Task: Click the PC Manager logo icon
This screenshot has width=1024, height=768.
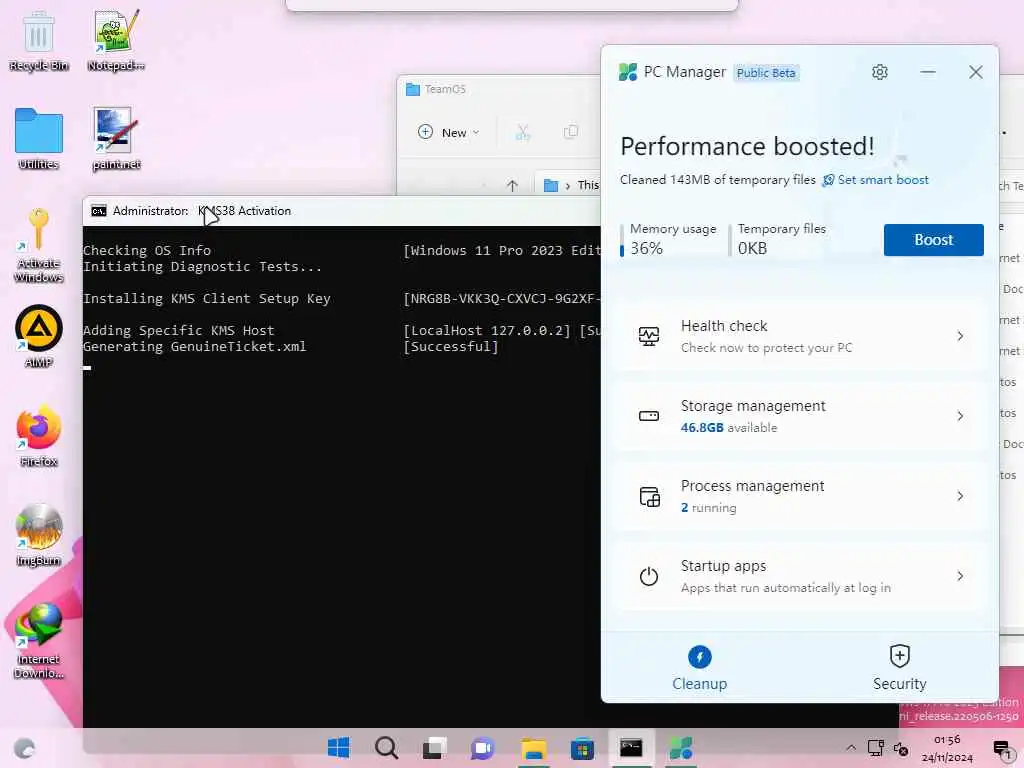Action: (x=628, y=72)
